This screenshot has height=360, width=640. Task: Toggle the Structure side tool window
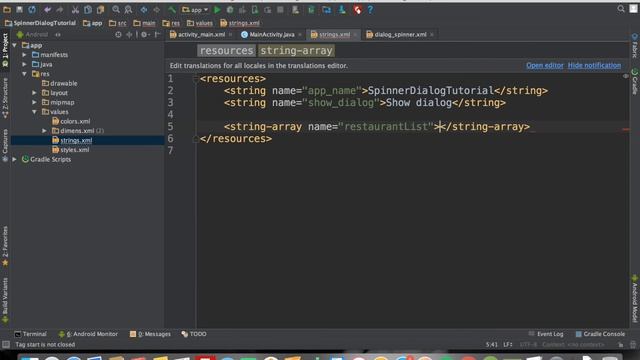click(x=5, y=98)
